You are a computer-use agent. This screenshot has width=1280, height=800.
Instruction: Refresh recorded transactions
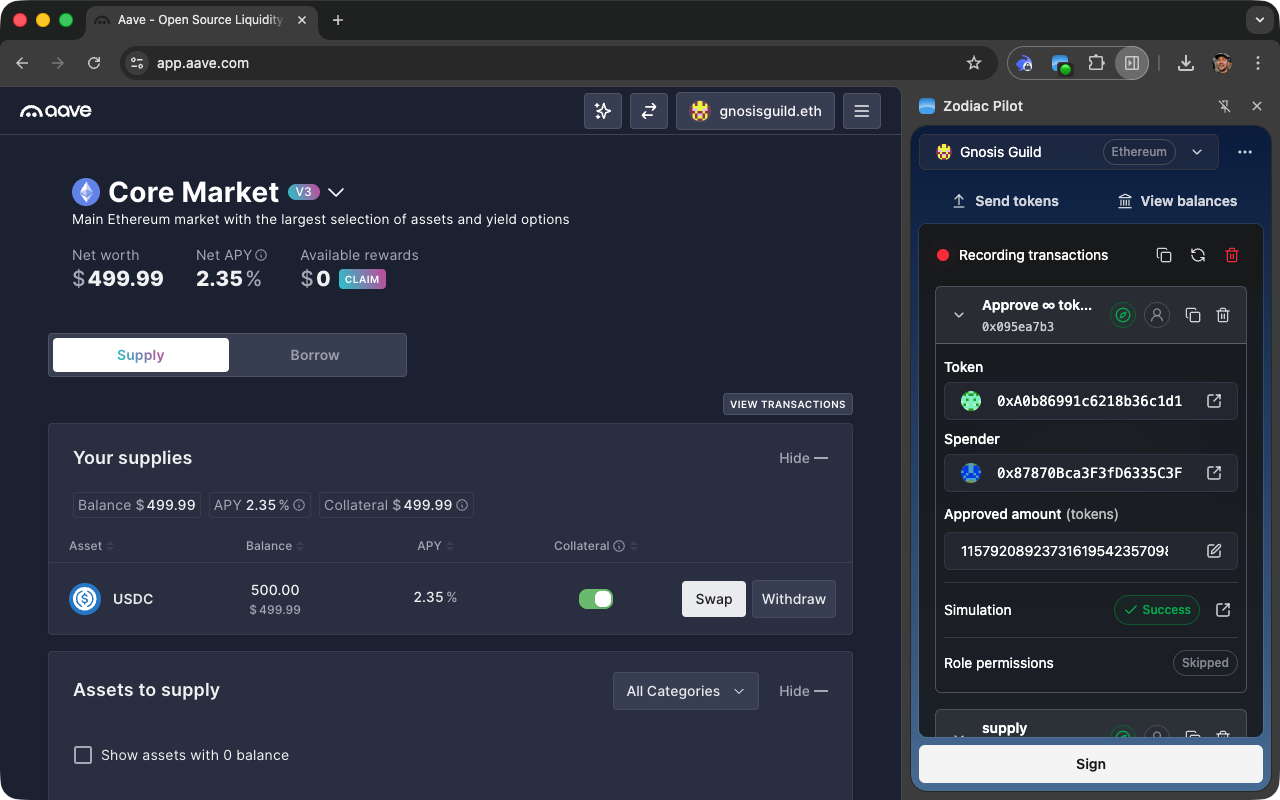[1198, 255]
